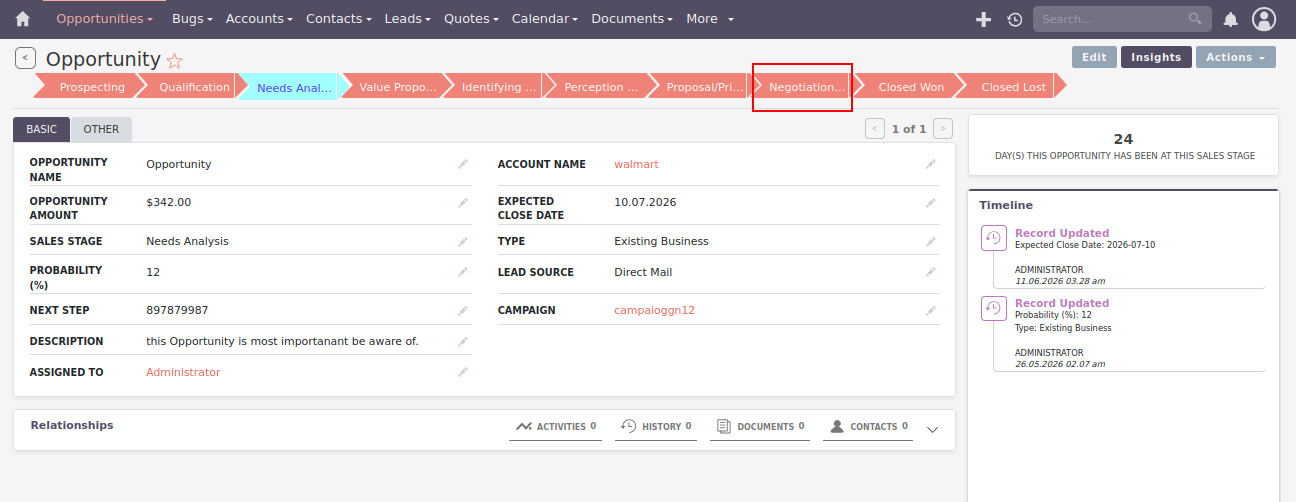Edit Next Step with pencil icon
This screenshot has width=1296, height=502.
(x=463, y=311)
